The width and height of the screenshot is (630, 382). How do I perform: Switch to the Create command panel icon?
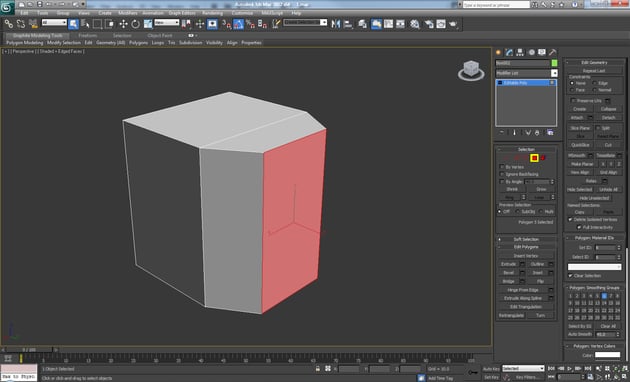(498, 52)
